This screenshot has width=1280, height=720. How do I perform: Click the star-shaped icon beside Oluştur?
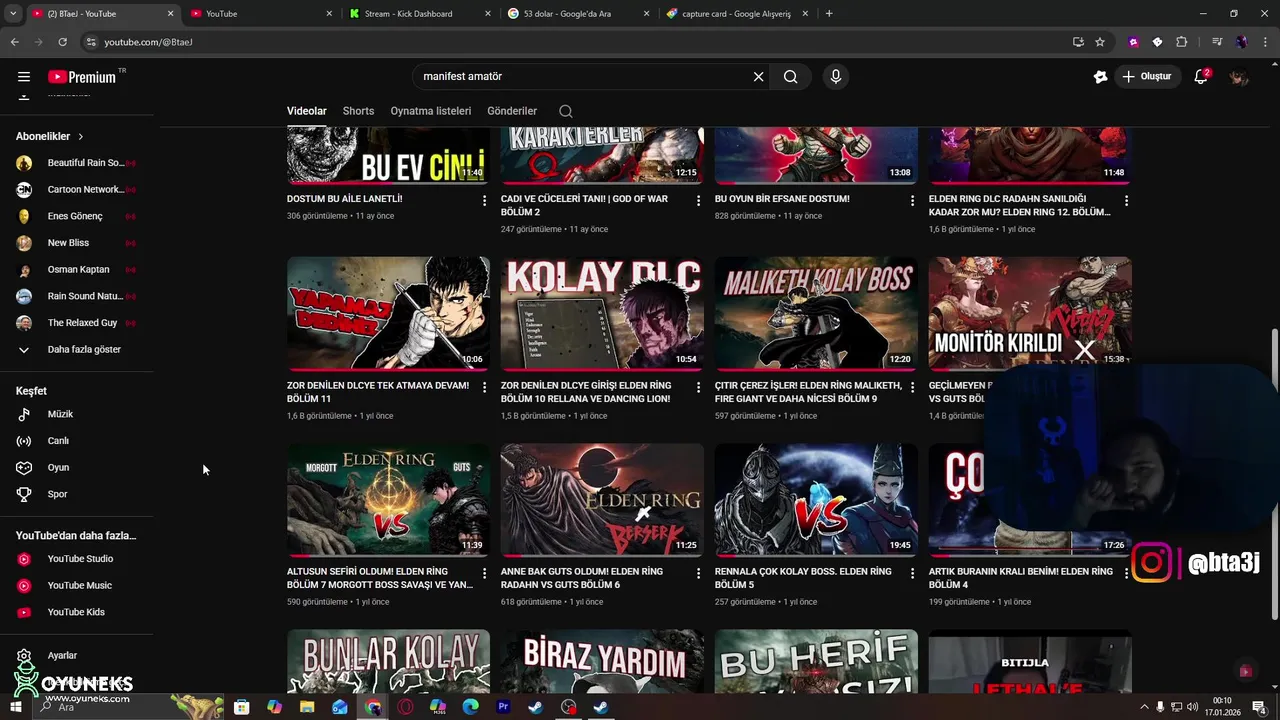tap(1100, 76)
